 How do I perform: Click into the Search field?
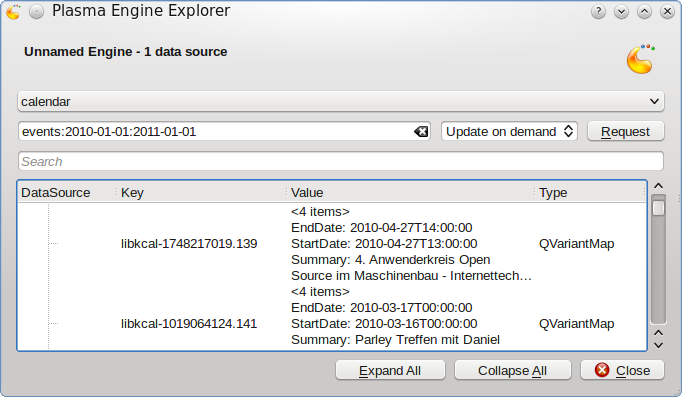pyautogui.click(x=341, y=161)
